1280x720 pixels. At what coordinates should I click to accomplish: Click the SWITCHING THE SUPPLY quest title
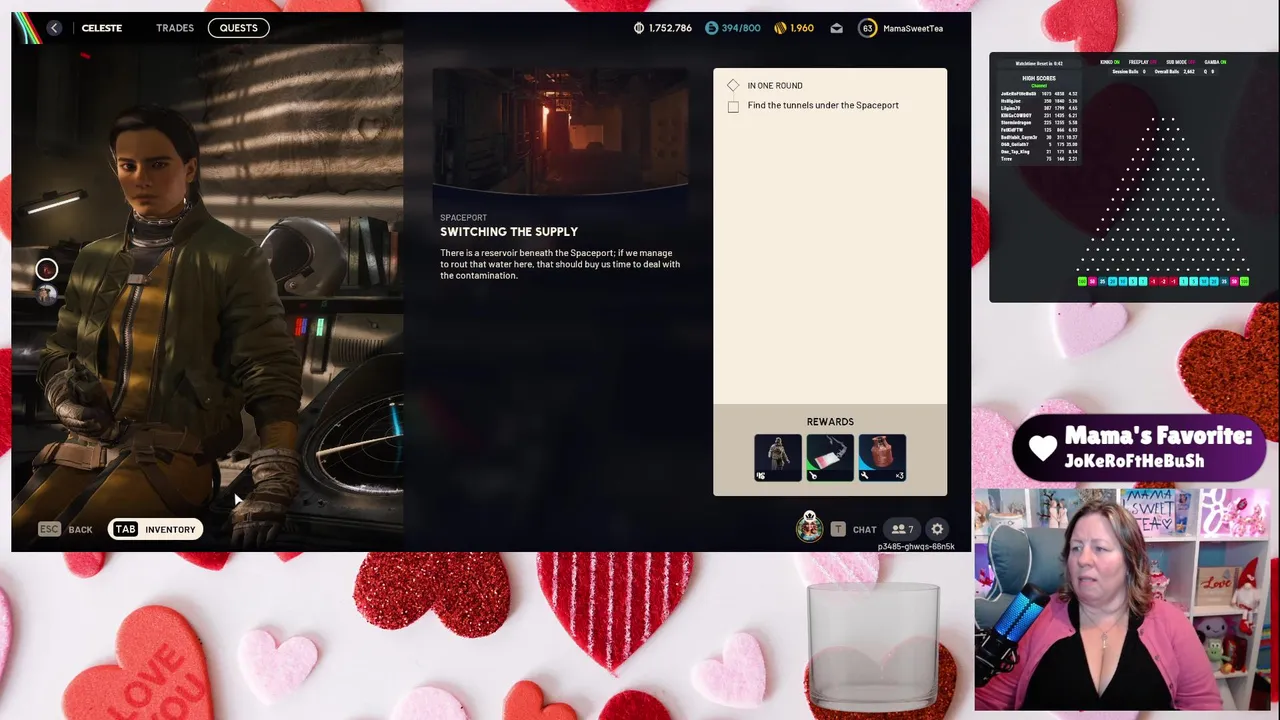coord(509,232)
